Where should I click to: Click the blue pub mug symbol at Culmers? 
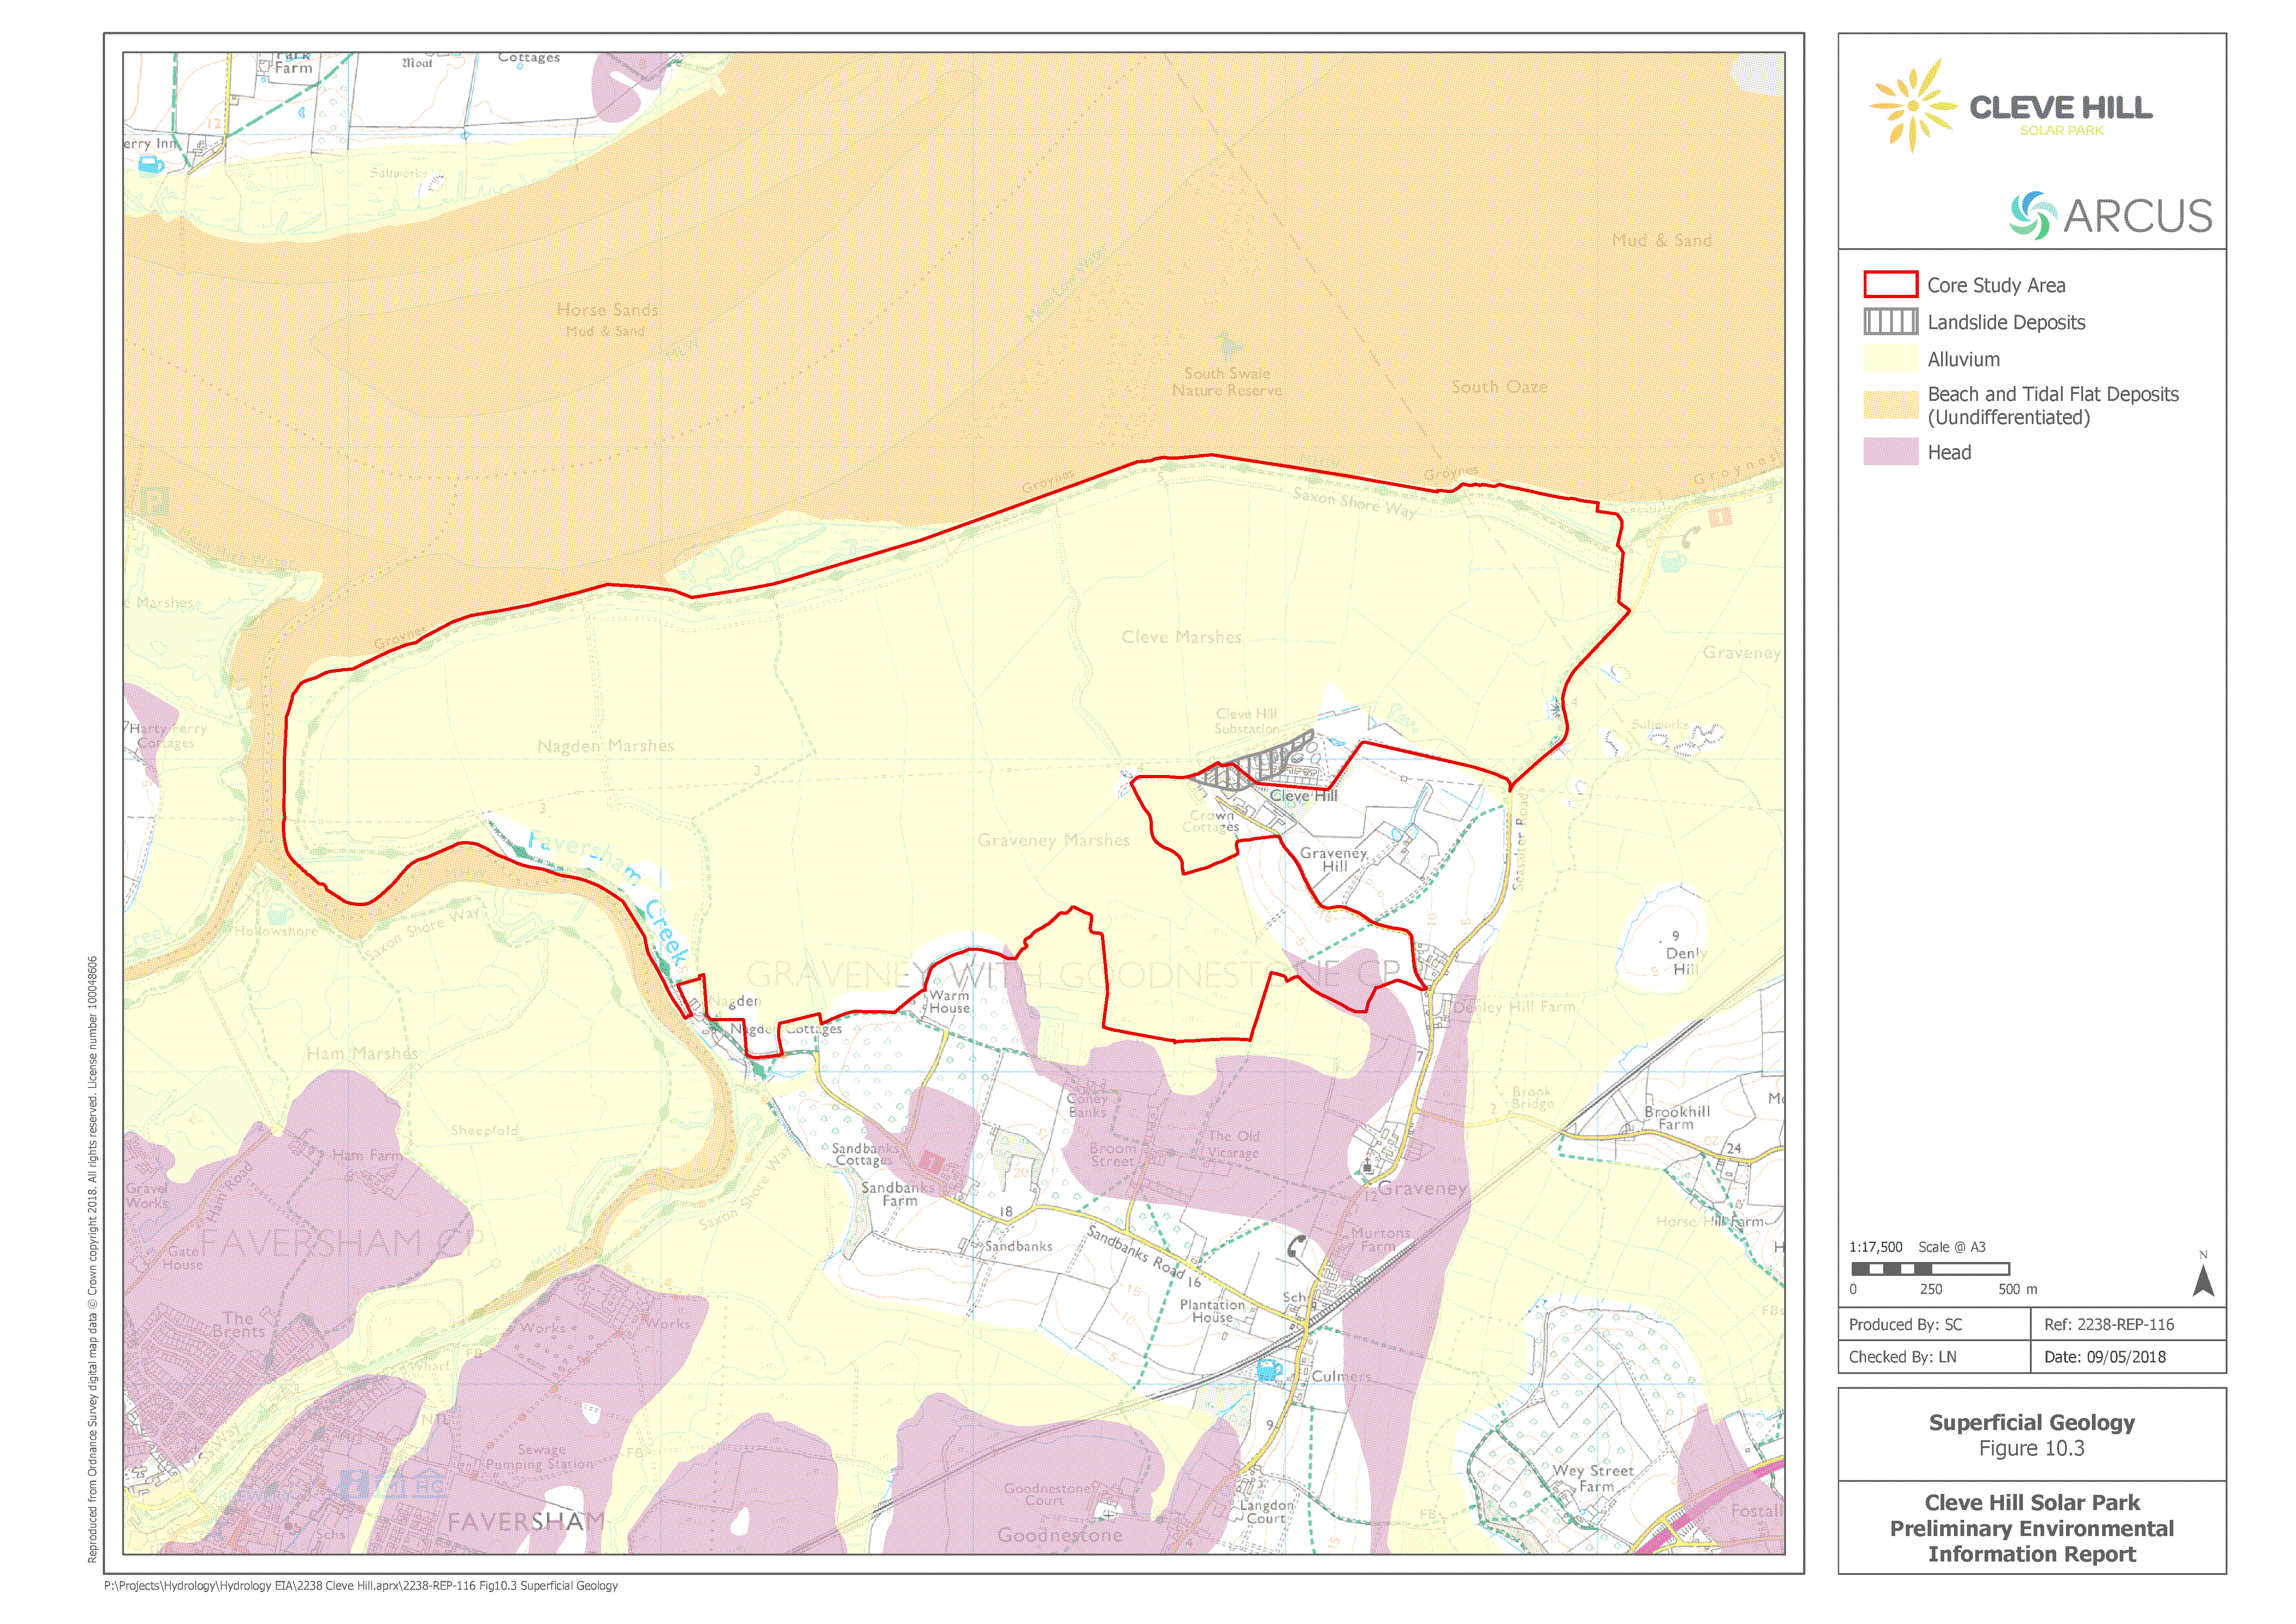tap(1268, 1370)
